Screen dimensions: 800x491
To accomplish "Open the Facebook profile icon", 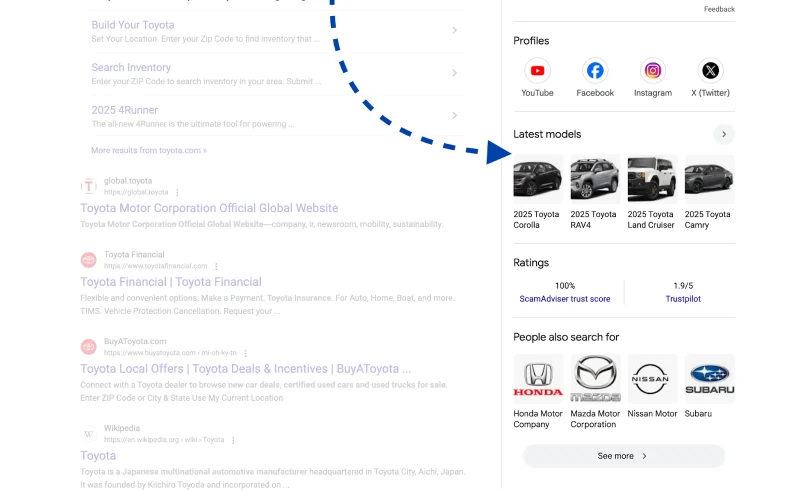I will (x=595, y=70).
